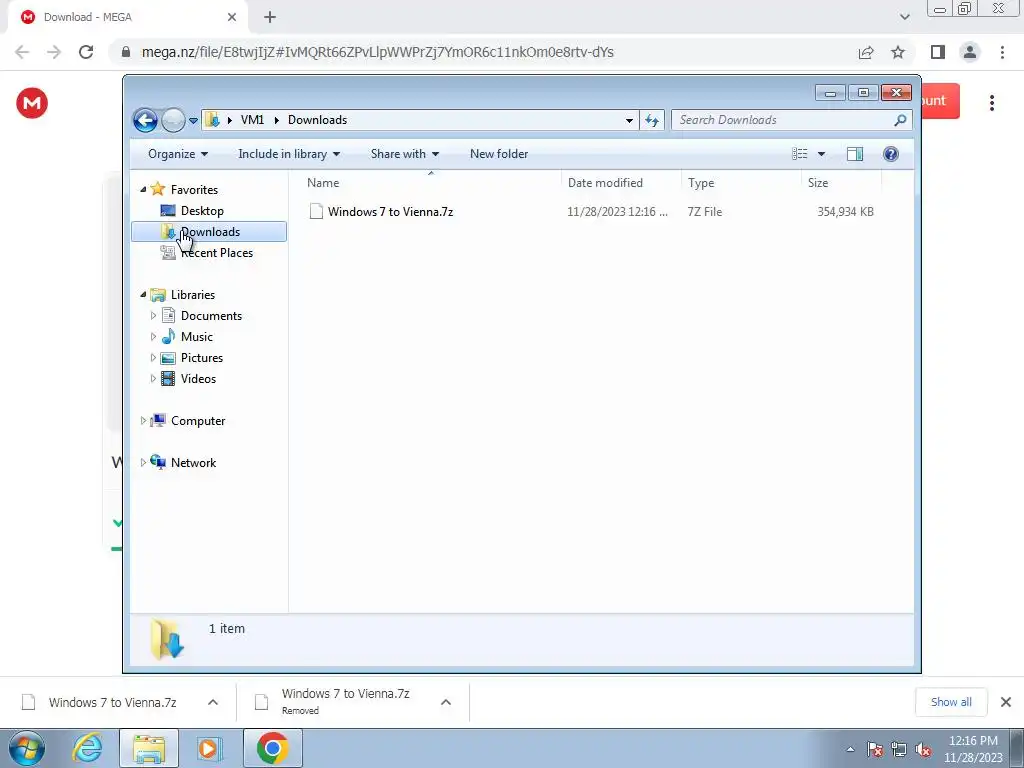Sort by the Name column header
Screen dimensions: 1024x768
click(x=430, y=183)
